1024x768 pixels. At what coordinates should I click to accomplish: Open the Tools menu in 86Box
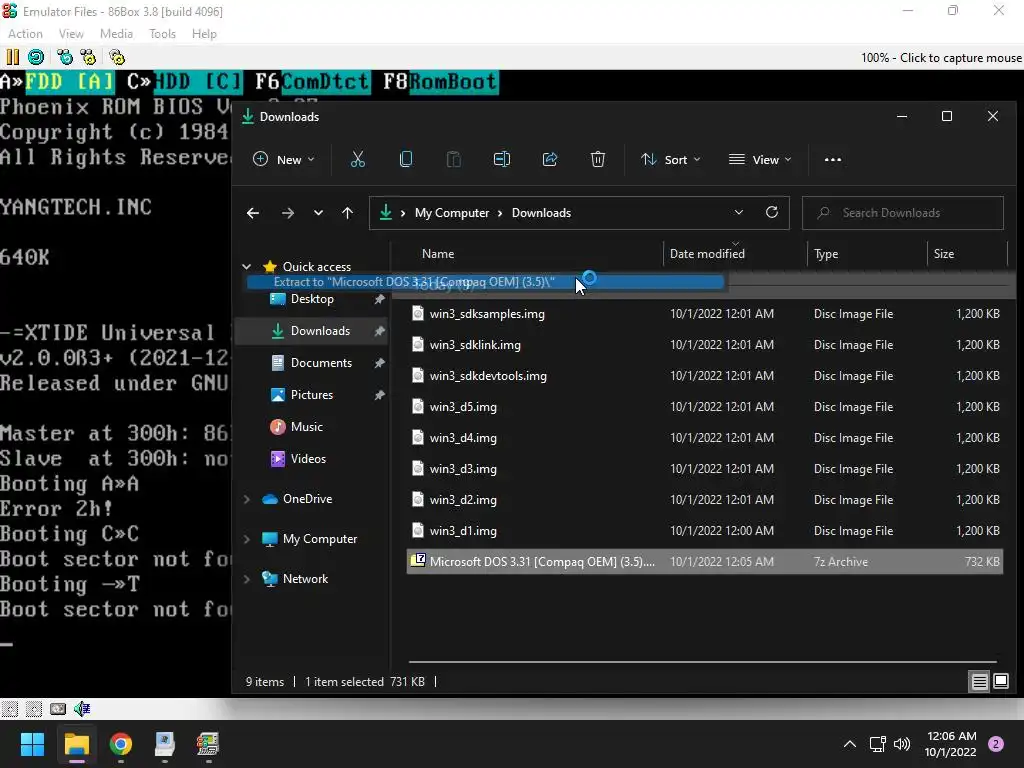coord(162,33)
